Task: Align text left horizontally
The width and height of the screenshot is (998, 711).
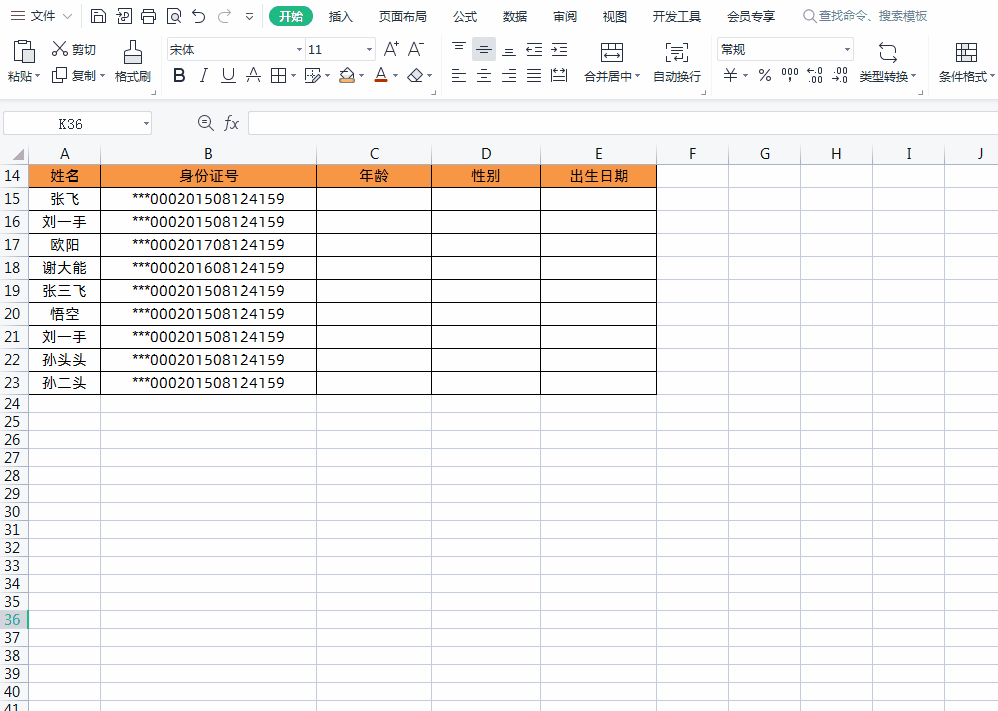Action: pos(458,76)
